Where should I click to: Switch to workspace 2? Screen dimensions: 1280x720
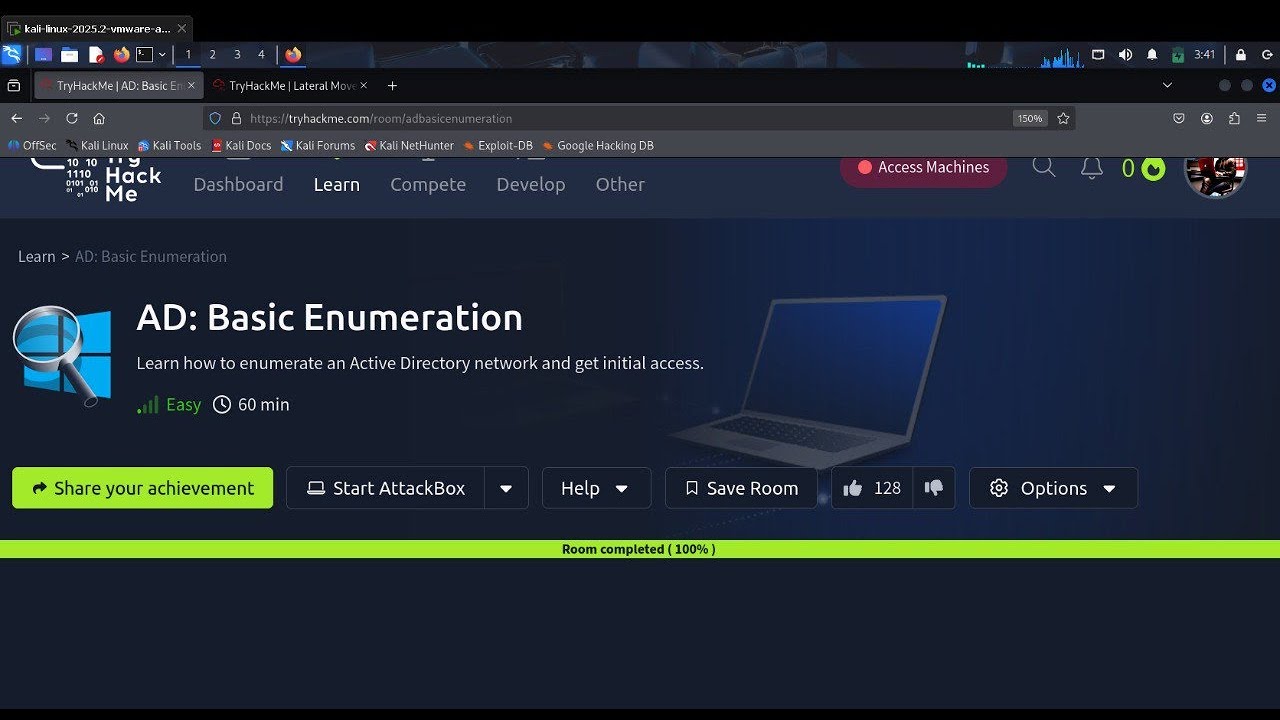pyautogui.click(x=212, y=55)
